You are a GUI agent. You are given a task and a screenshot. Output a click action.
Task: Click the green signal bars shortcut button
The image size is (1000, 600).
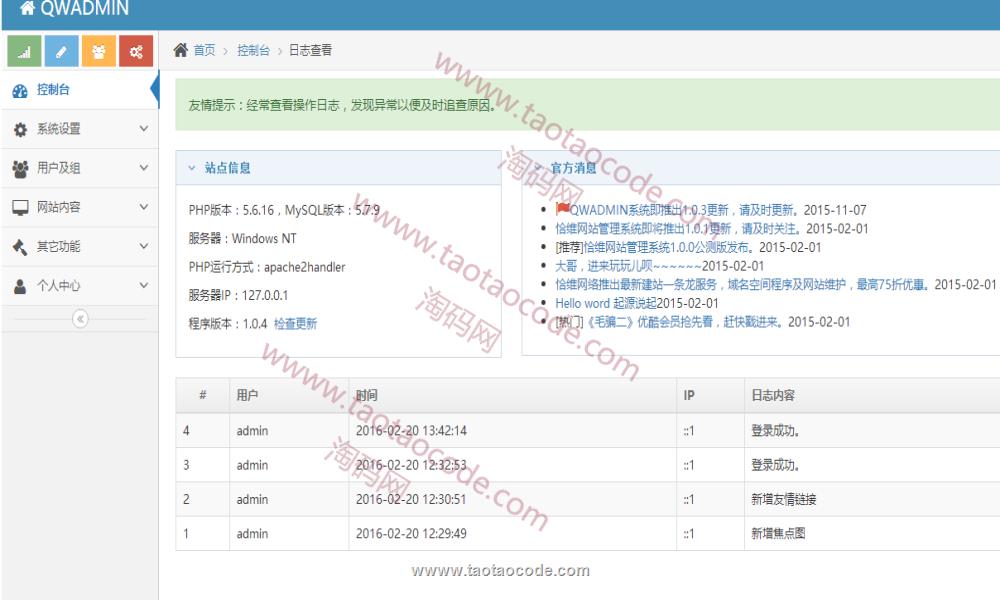[x=24, y=51]
